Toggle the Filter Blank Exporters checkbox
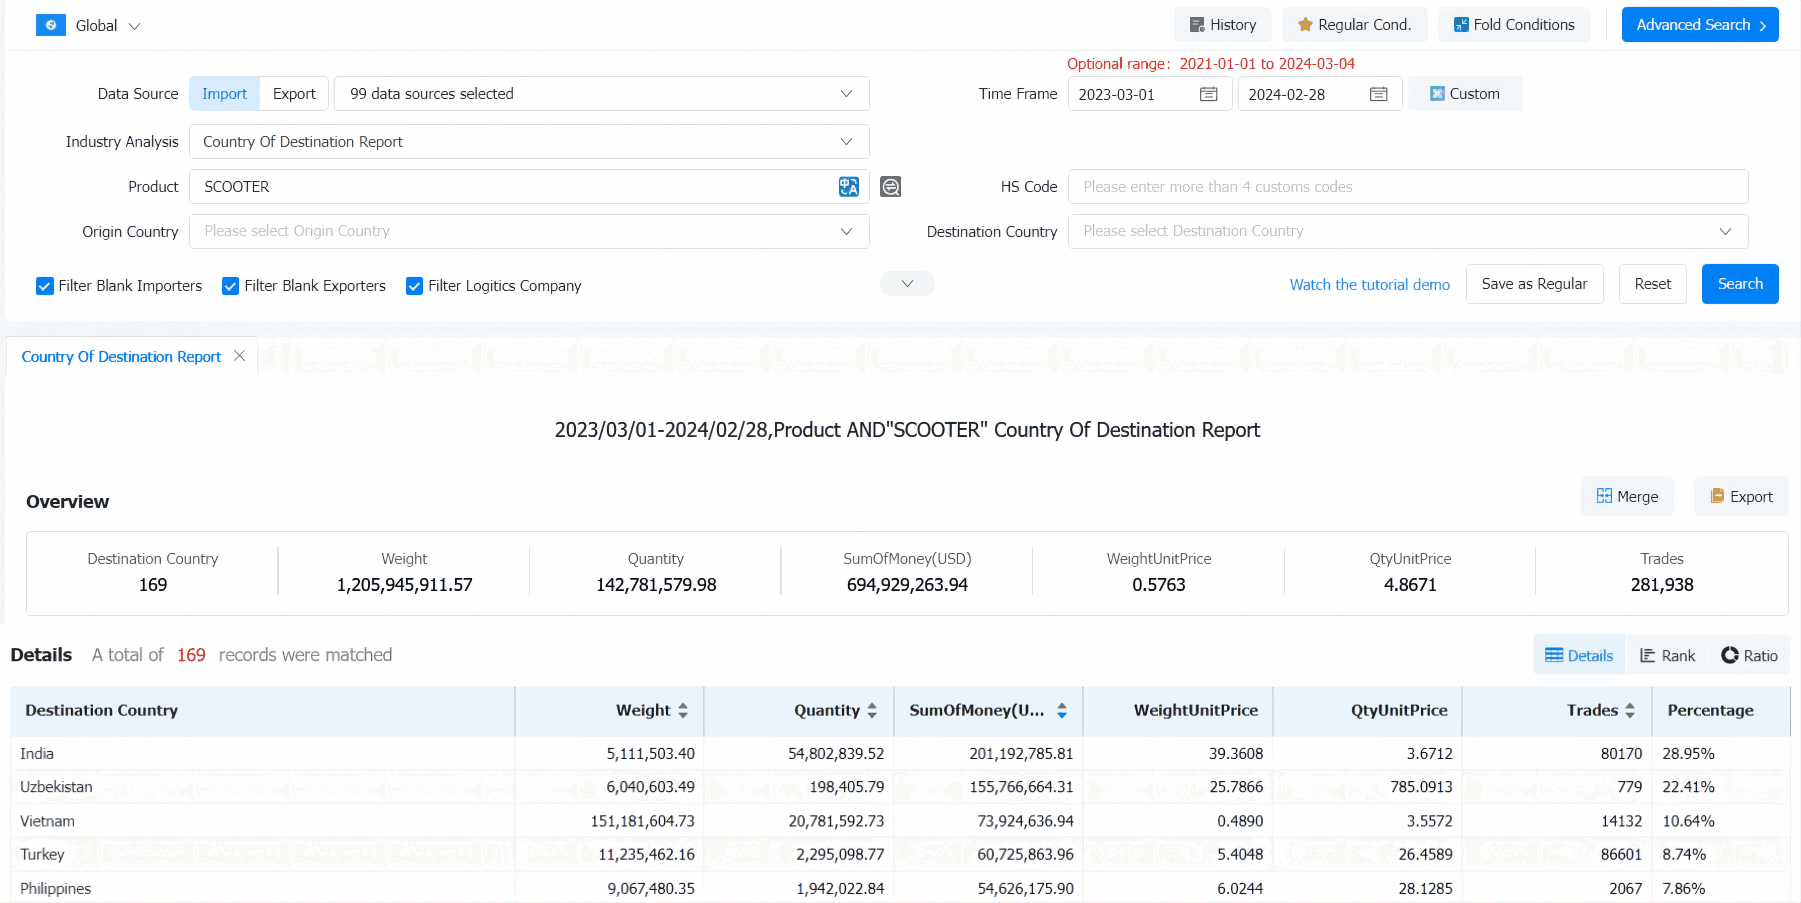 coord(231,286)
